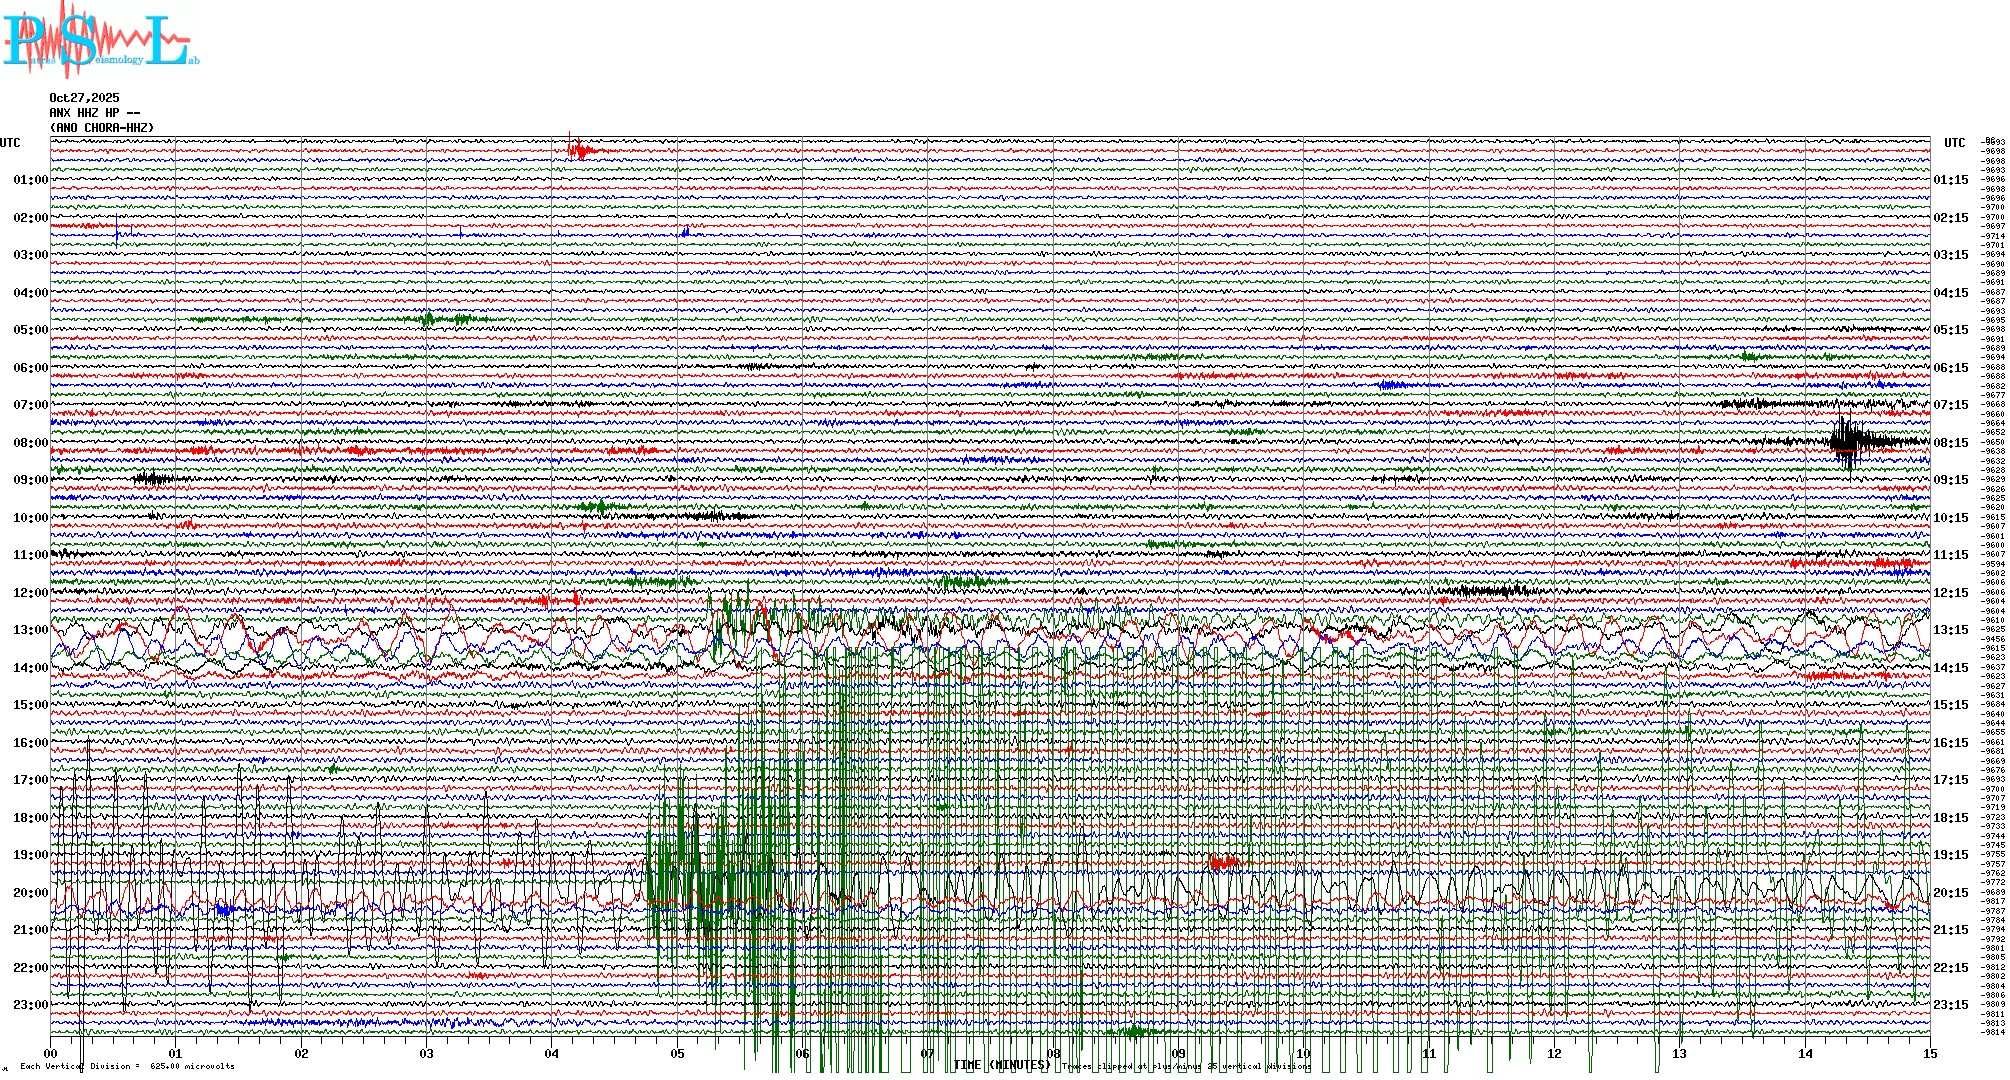Screen dimensions: 2010x1080
Task: Click the 01:15 time label on right axis
Action: tap(1951, 180)
